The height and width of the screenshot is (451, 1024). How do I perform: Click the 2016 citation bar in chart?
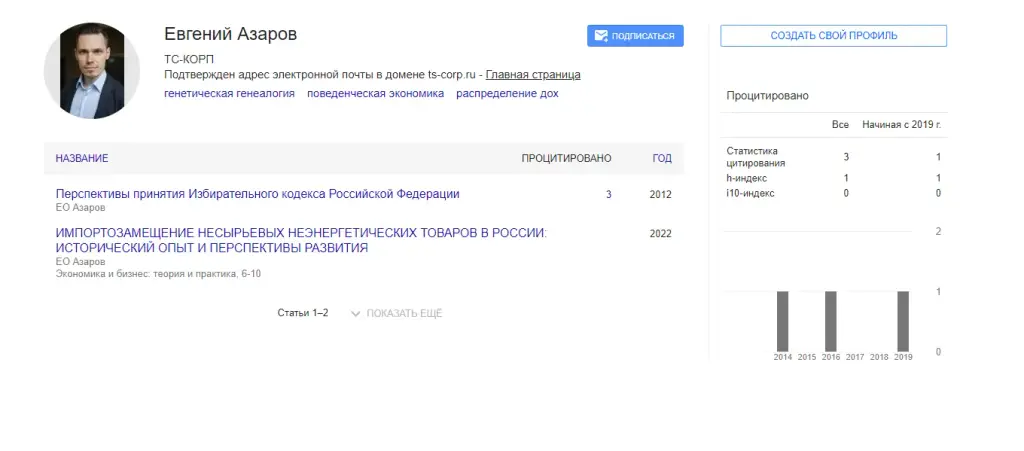pyautogui.click(x=831, y=321)
